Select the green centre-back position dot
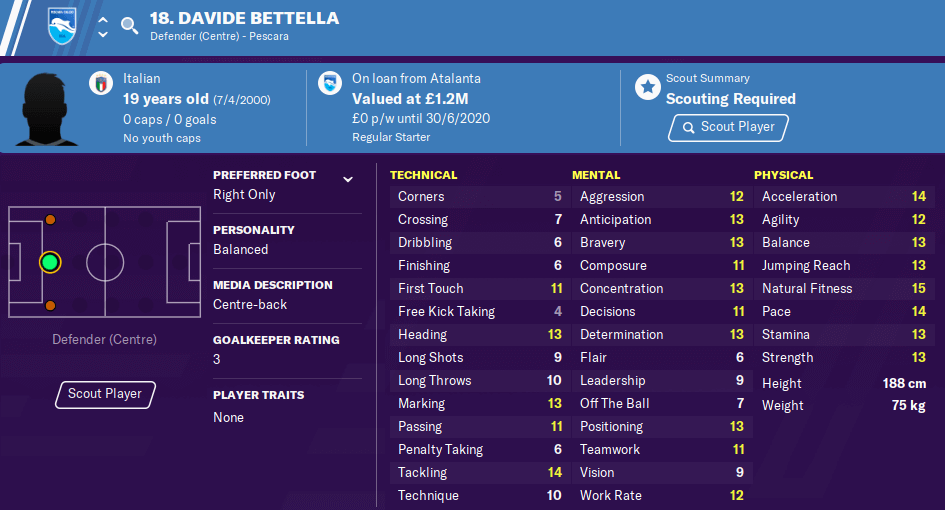Image resolution: width=945 pixels, height=510 pixels. 50,262
